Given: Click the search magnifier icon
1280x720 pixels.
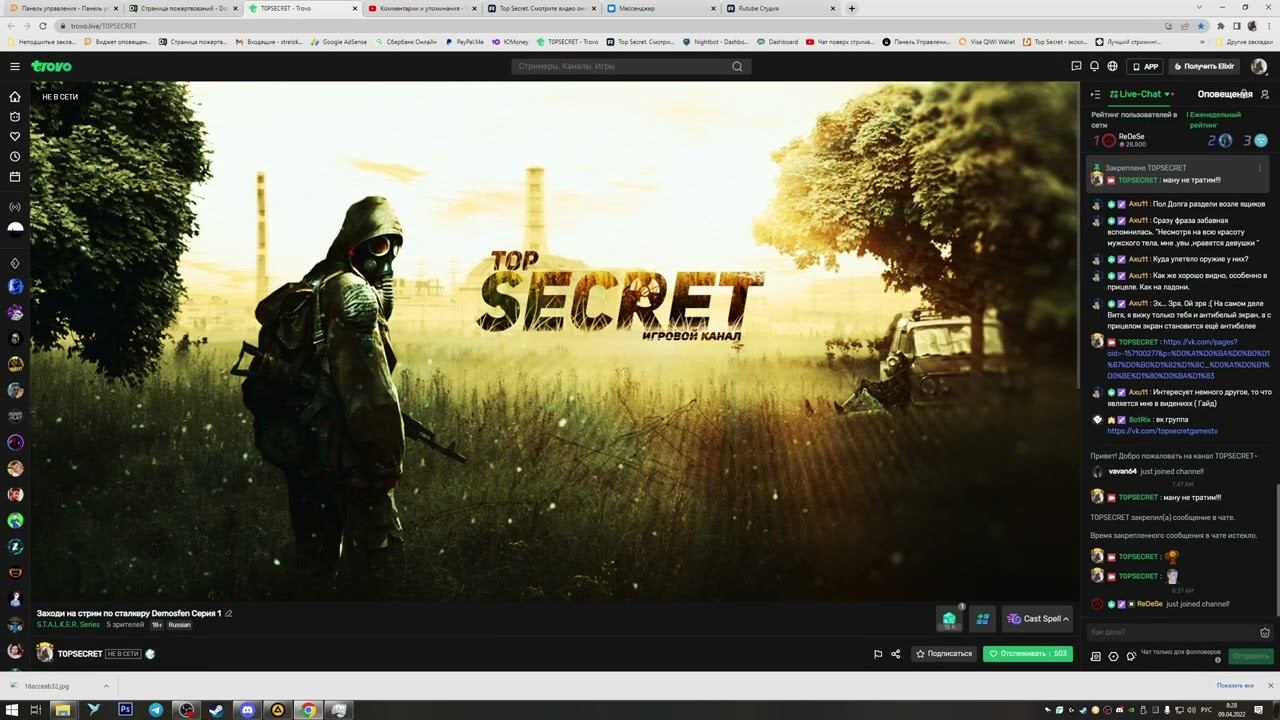Looking at the screenshot, I should pos(737,67).
